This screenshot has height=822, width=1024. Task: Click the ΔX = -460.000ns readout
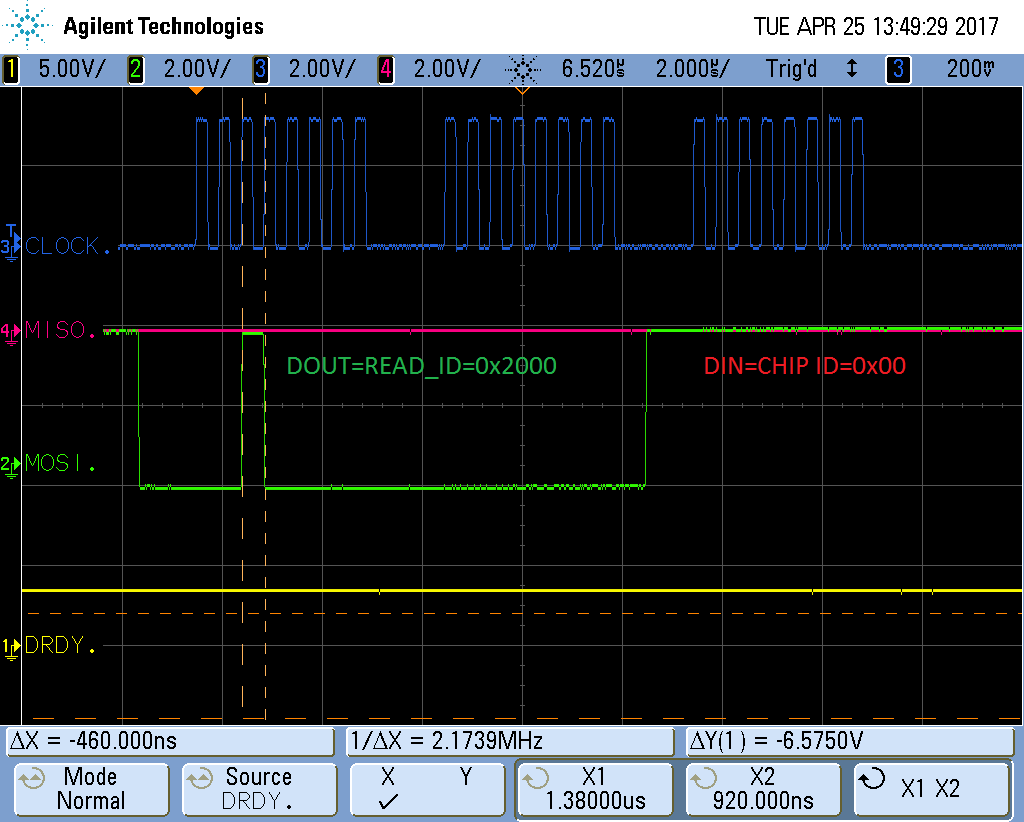170,741
